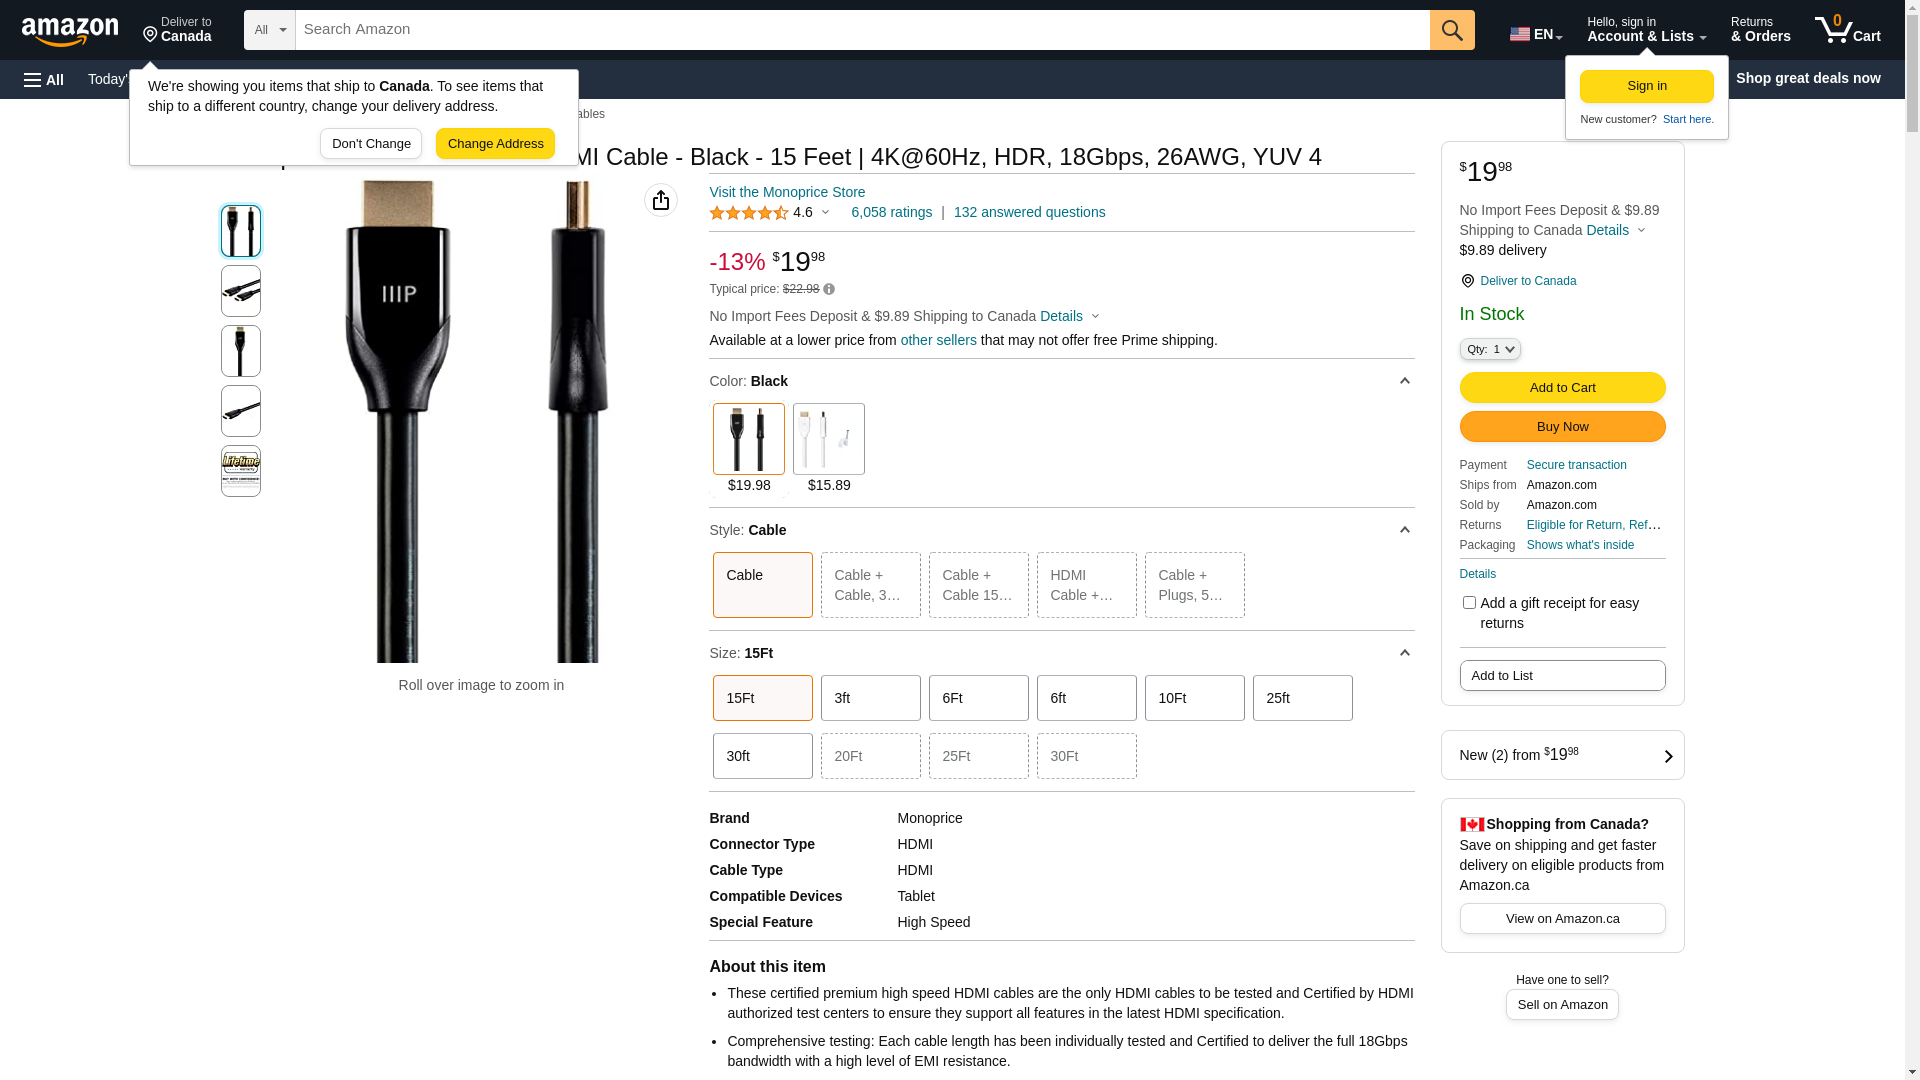The image size is (1920, 1080).
Task: Click the typical price info icon
Action: point(829,290)
